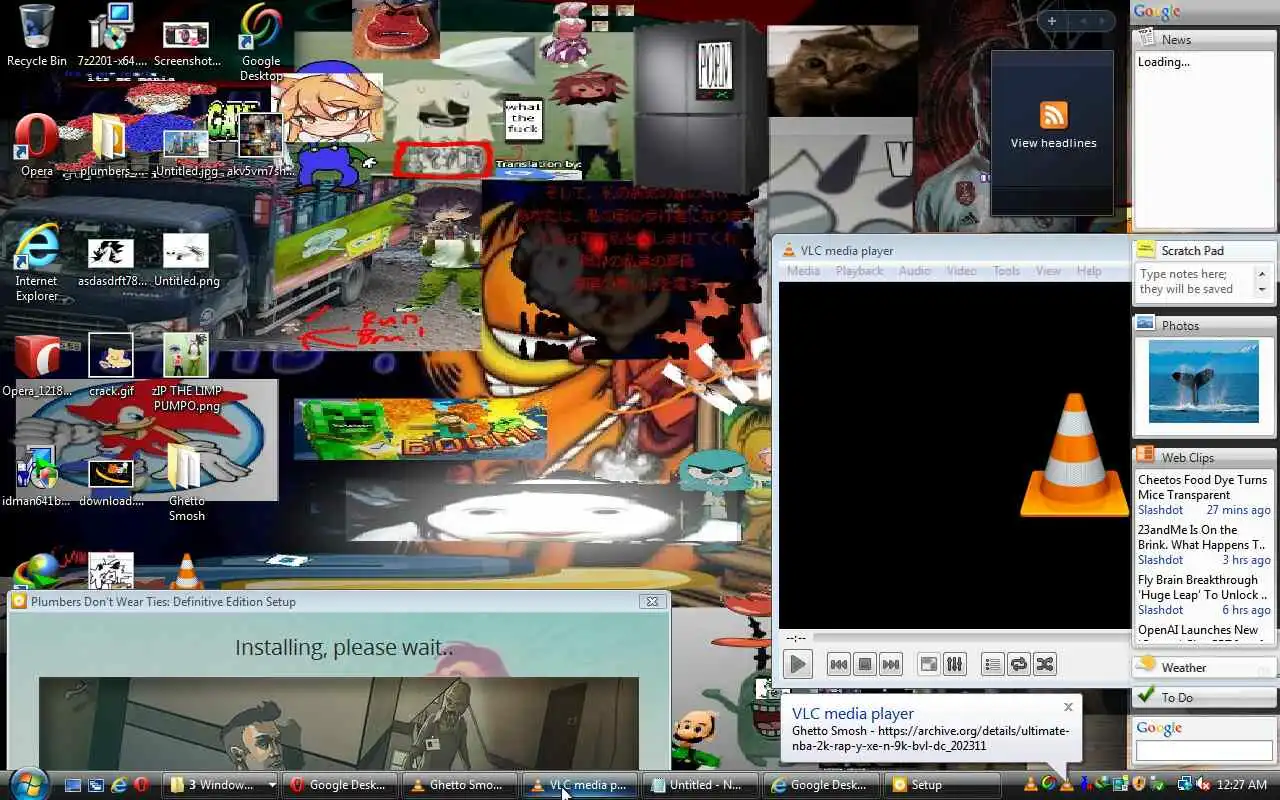Open OpenAI Launches New web clip

(x=1198, y=630)
